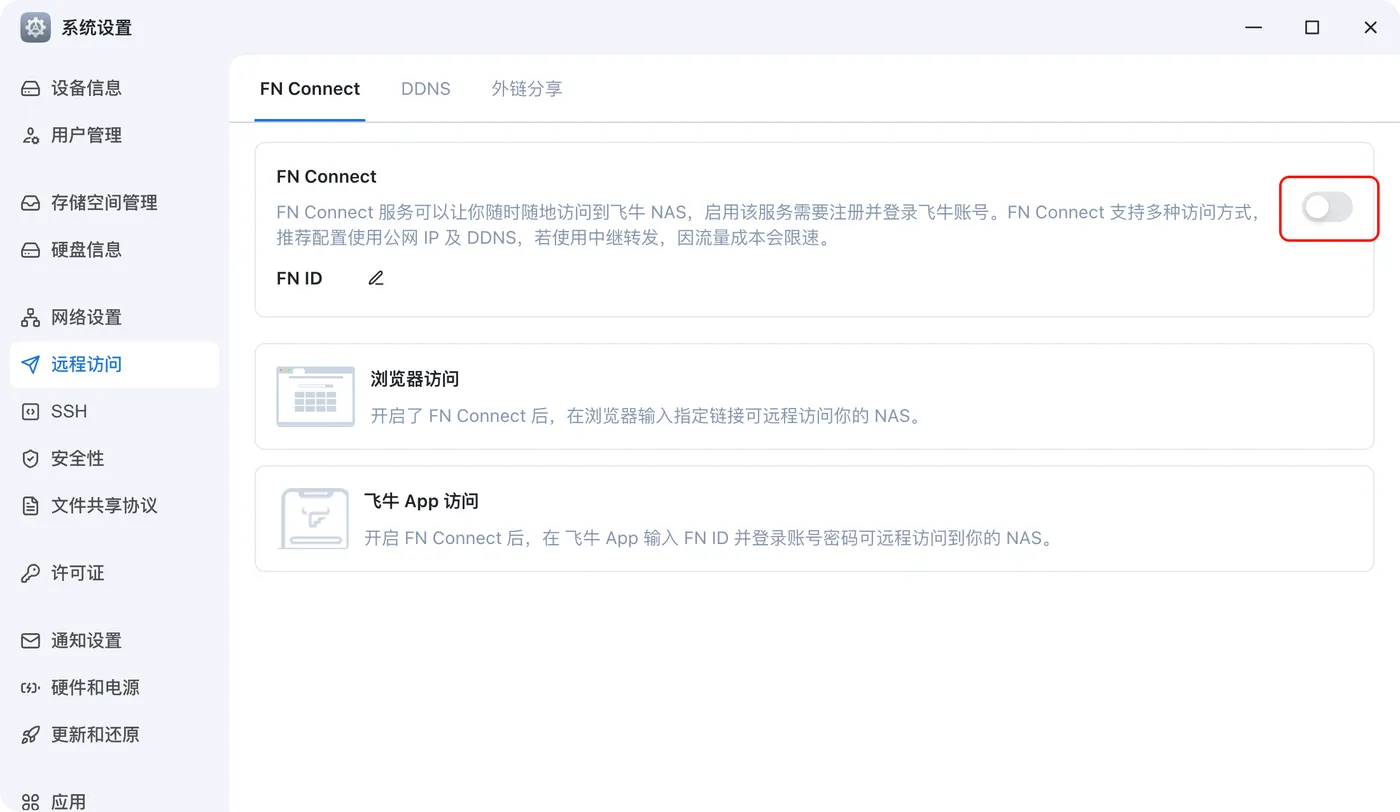Open the 外链分享 tab
The width and height of the screenshot is (1400, 812).
click(x=527, y=88)
